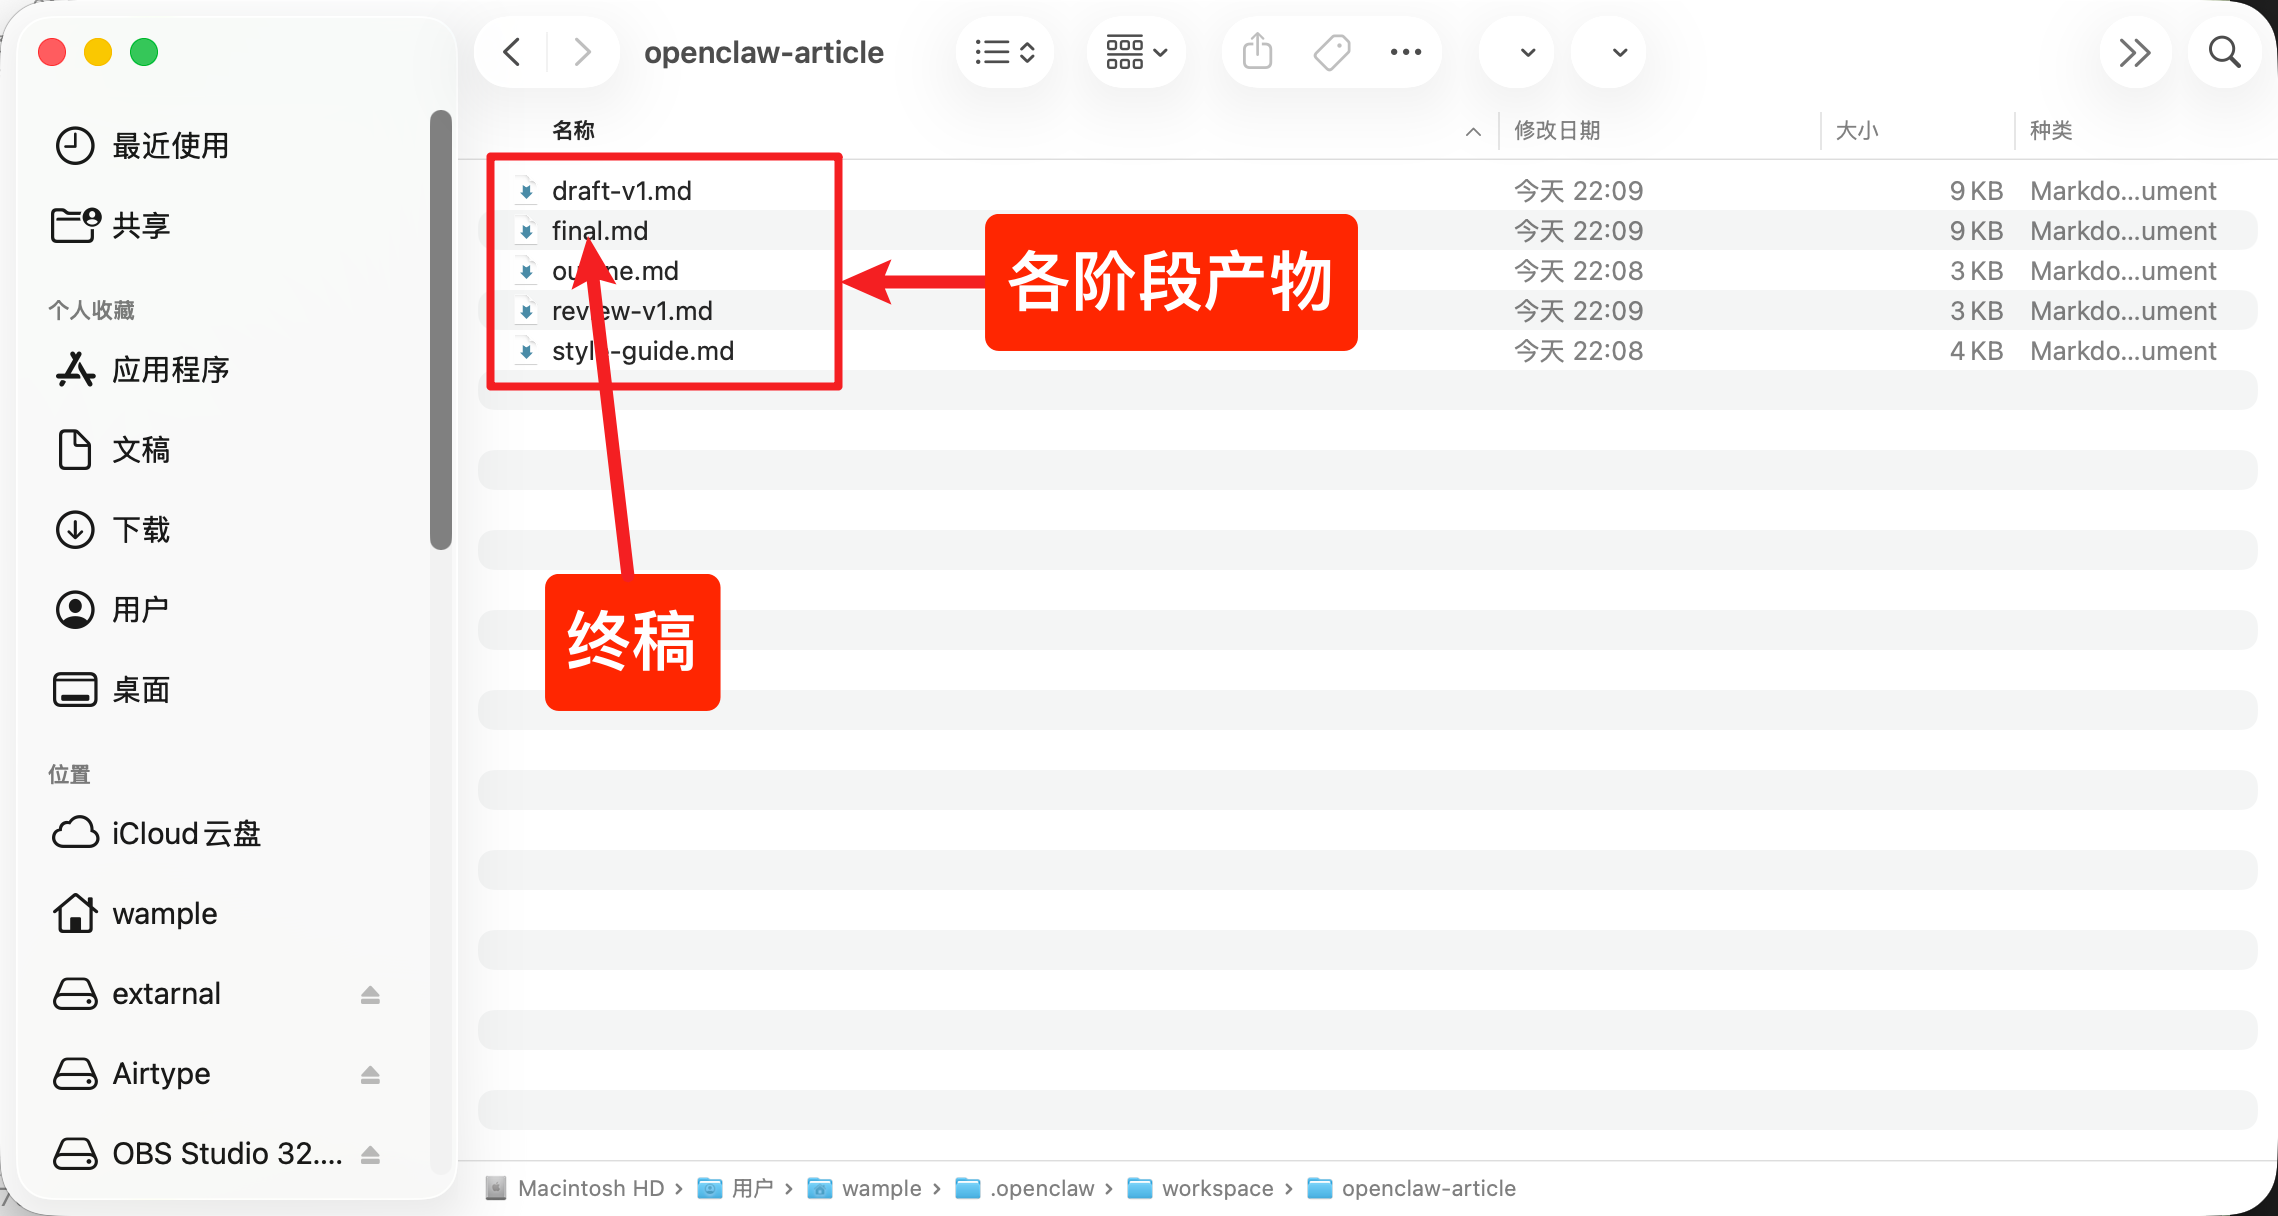Sort files by 修改日期 column
The width and height of the screenshot is (2278, 1216).
coord(1557,130)
